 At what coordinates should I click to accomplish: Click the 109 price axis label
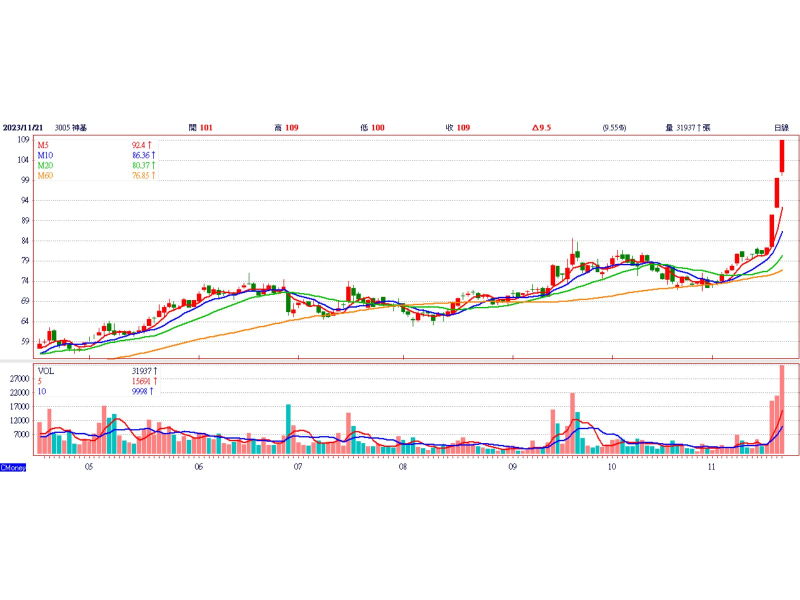pos(23,139)
